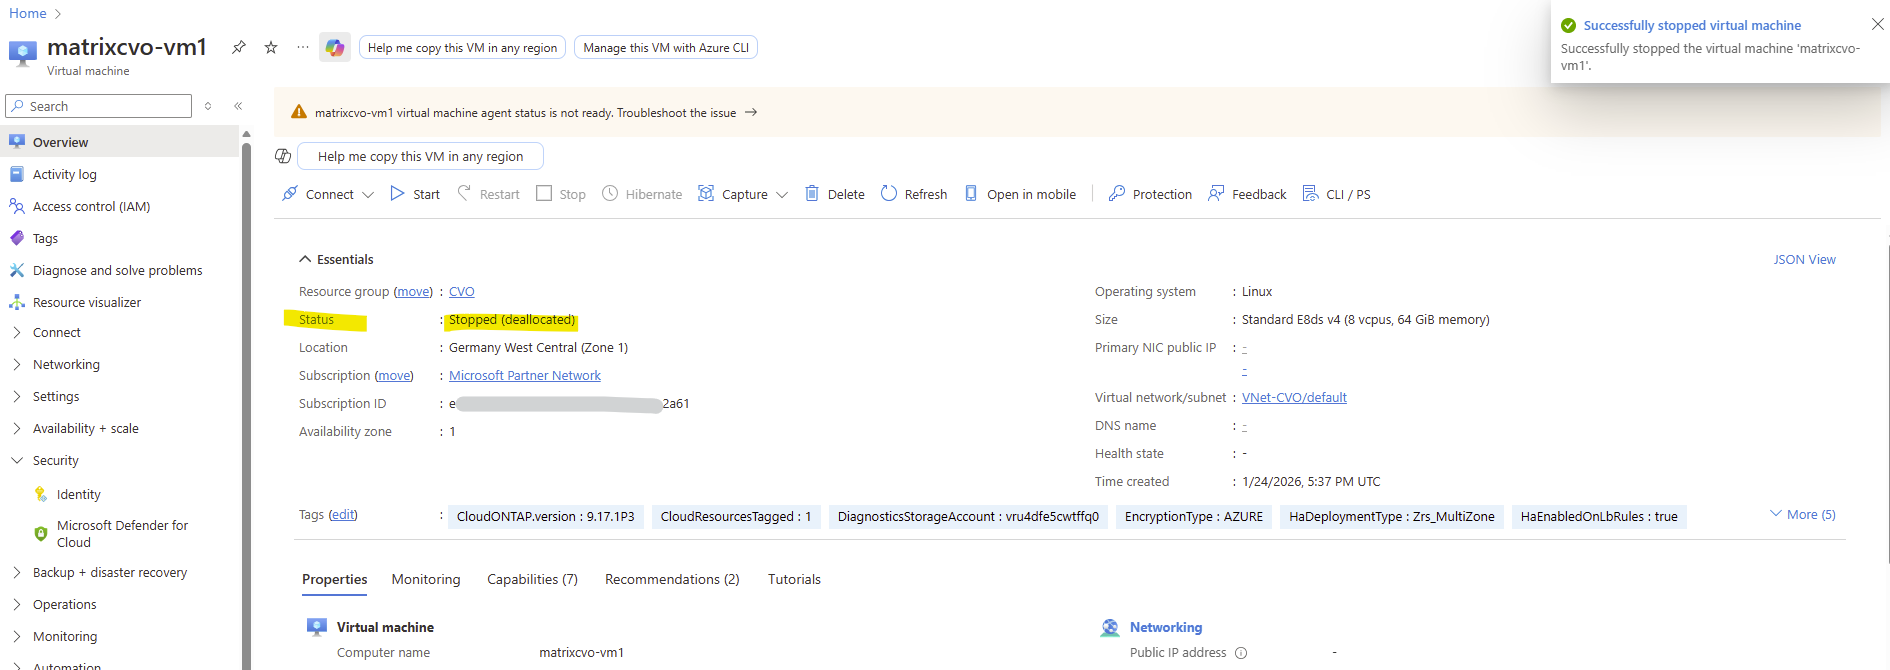Delete the virtual machine

(x=835, y=194)
